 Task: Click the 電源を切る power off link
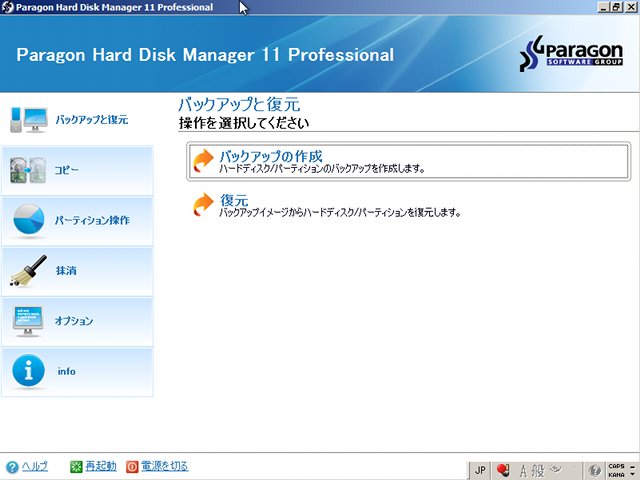[x=164, y=466]
